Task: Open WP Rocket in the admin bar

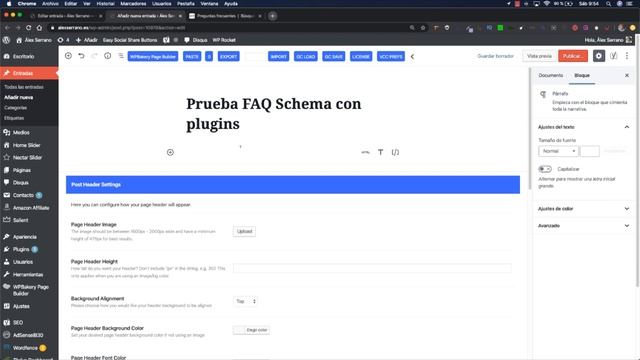Action: point(224,40)
